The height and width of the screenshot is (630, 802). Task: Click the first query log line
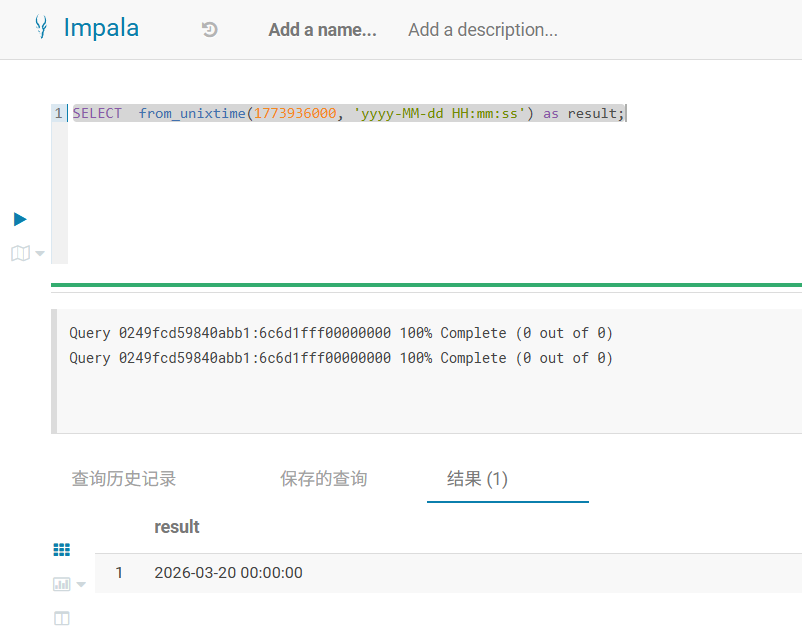point(340,333)
